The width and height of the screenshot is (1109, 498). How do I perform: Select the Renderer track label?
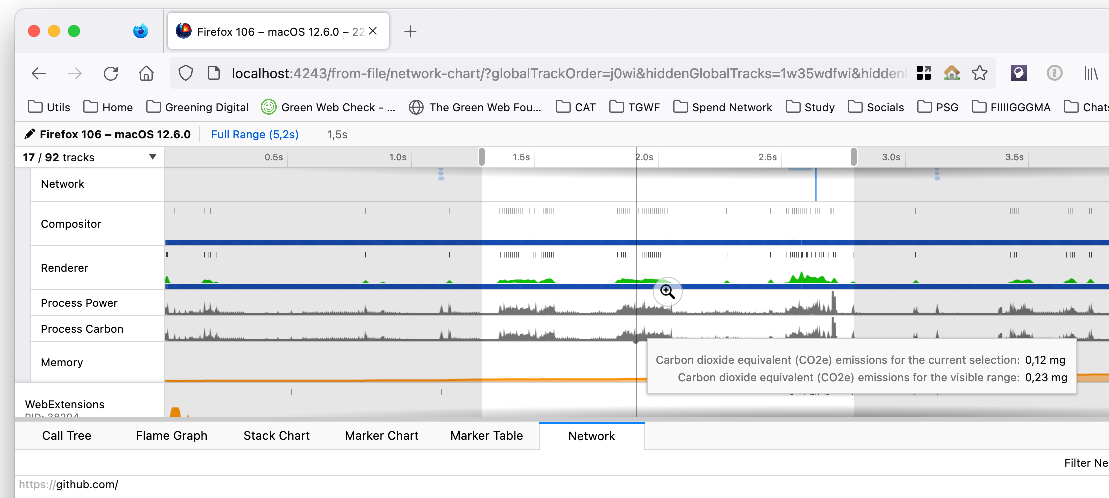[x=64, y=268]
